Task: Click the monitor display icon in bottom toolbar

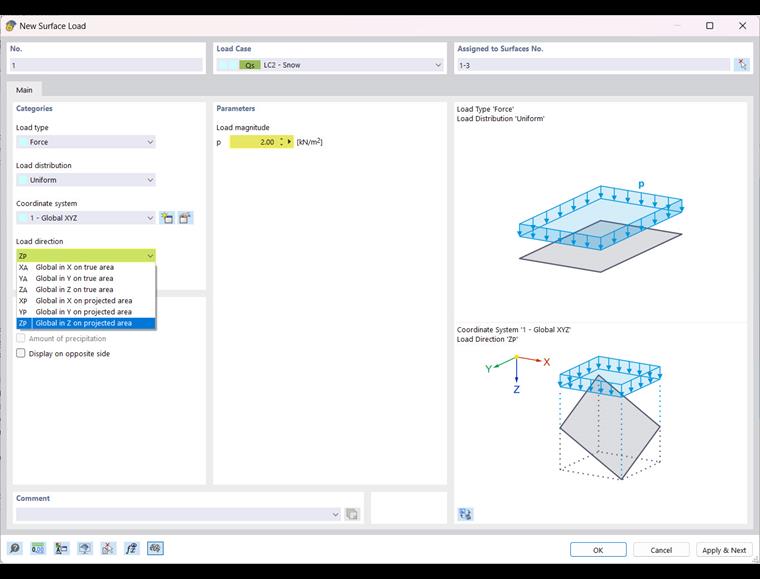Action: pos(85,548)
